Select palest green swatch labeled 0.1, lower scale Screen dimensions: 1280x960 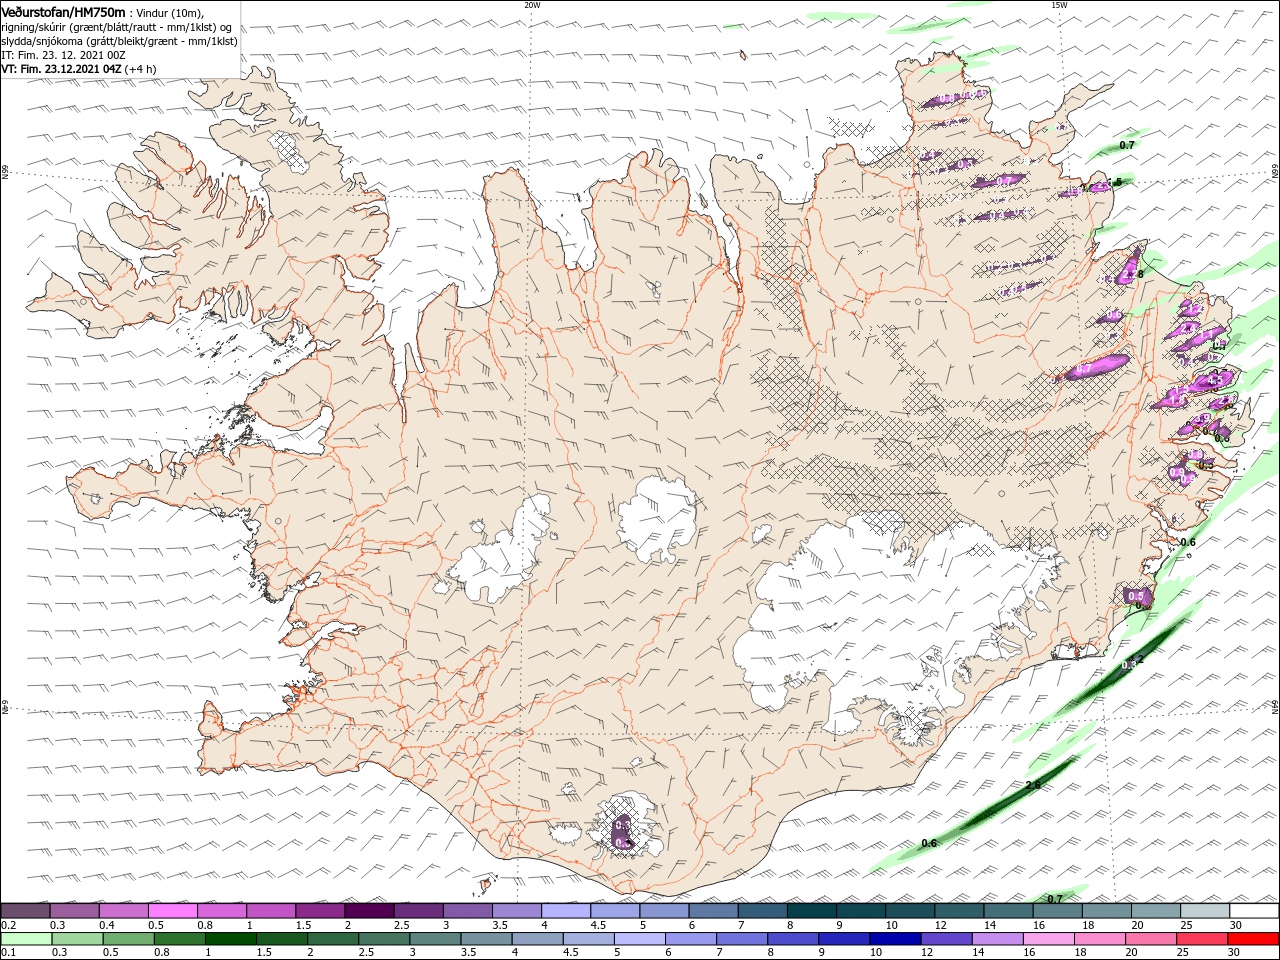click(26, 939)
